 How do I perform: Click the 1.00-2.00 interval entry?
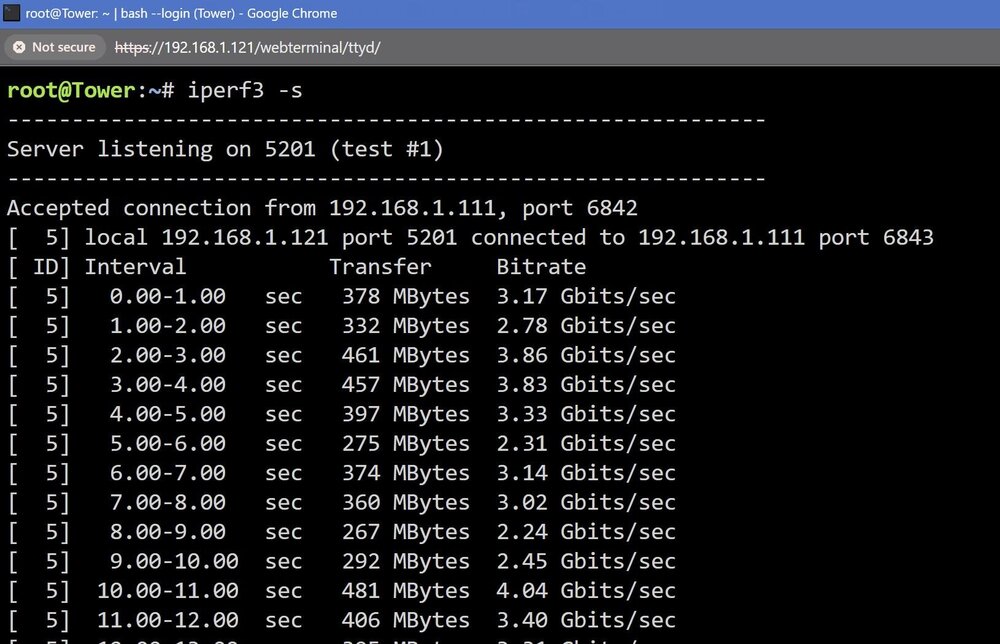tap(168, 326)
